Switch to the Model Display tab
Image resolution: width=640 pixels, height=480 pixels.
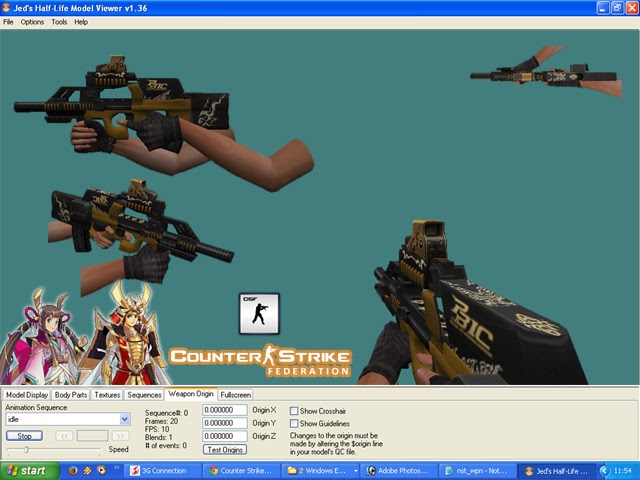27,395
